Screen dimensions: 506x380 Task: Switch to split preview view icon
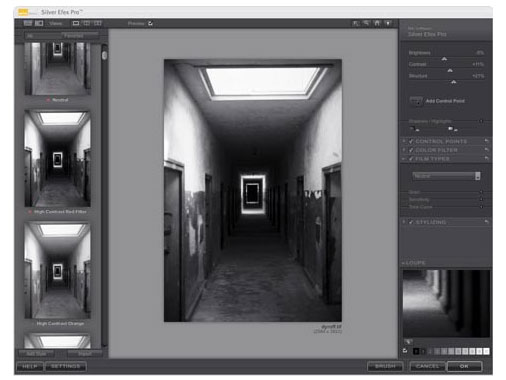click(x=87, y=23)
